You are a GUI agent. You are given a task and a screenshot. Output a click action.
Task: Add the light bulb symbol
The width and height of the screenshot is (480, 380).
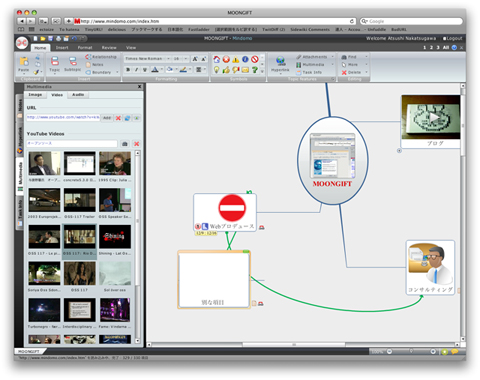(x=217, y=69)
